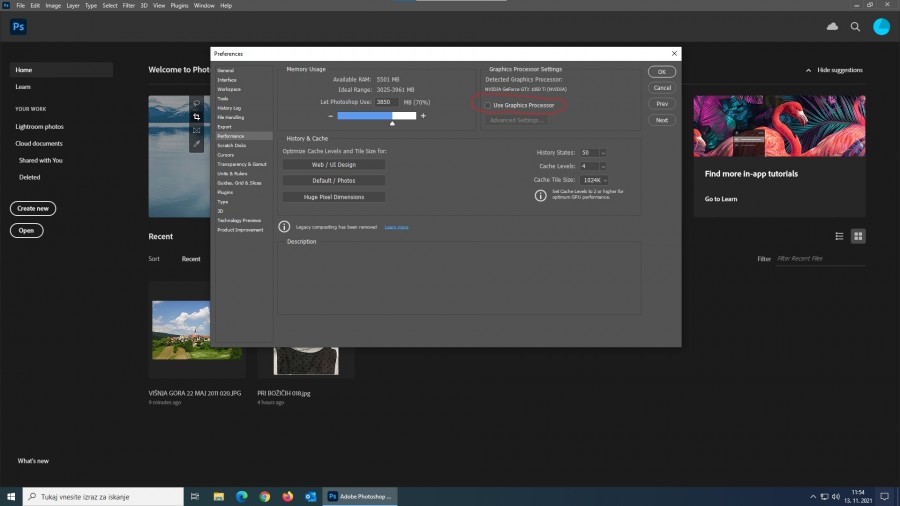Open the Filter menu in menu bar
900x506 pixels.
pyautogui.click(x=128, y=5)
